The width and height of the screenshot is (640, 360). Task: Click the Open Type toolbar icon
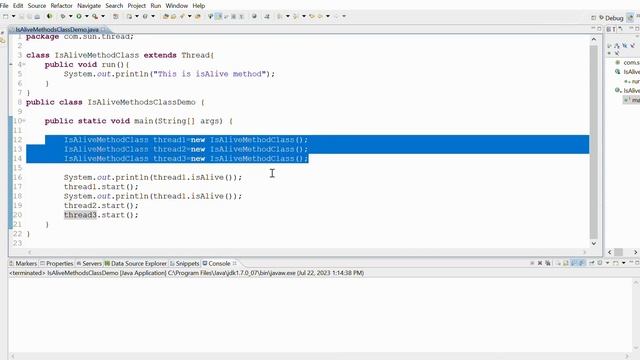tap(166, 16)
